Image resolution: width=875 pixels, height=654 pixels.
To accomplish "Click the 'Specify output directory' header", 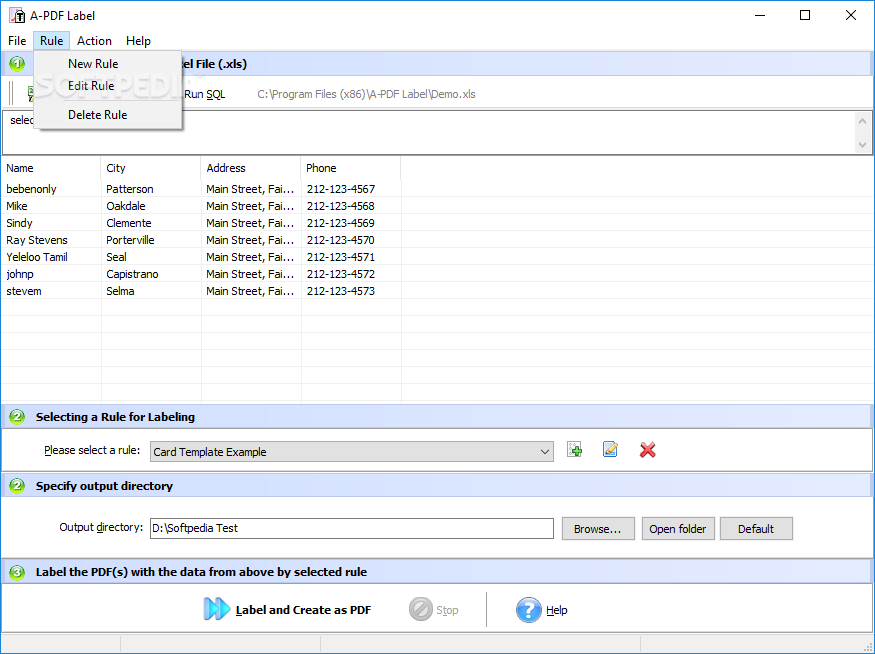I will coord(104,486).
